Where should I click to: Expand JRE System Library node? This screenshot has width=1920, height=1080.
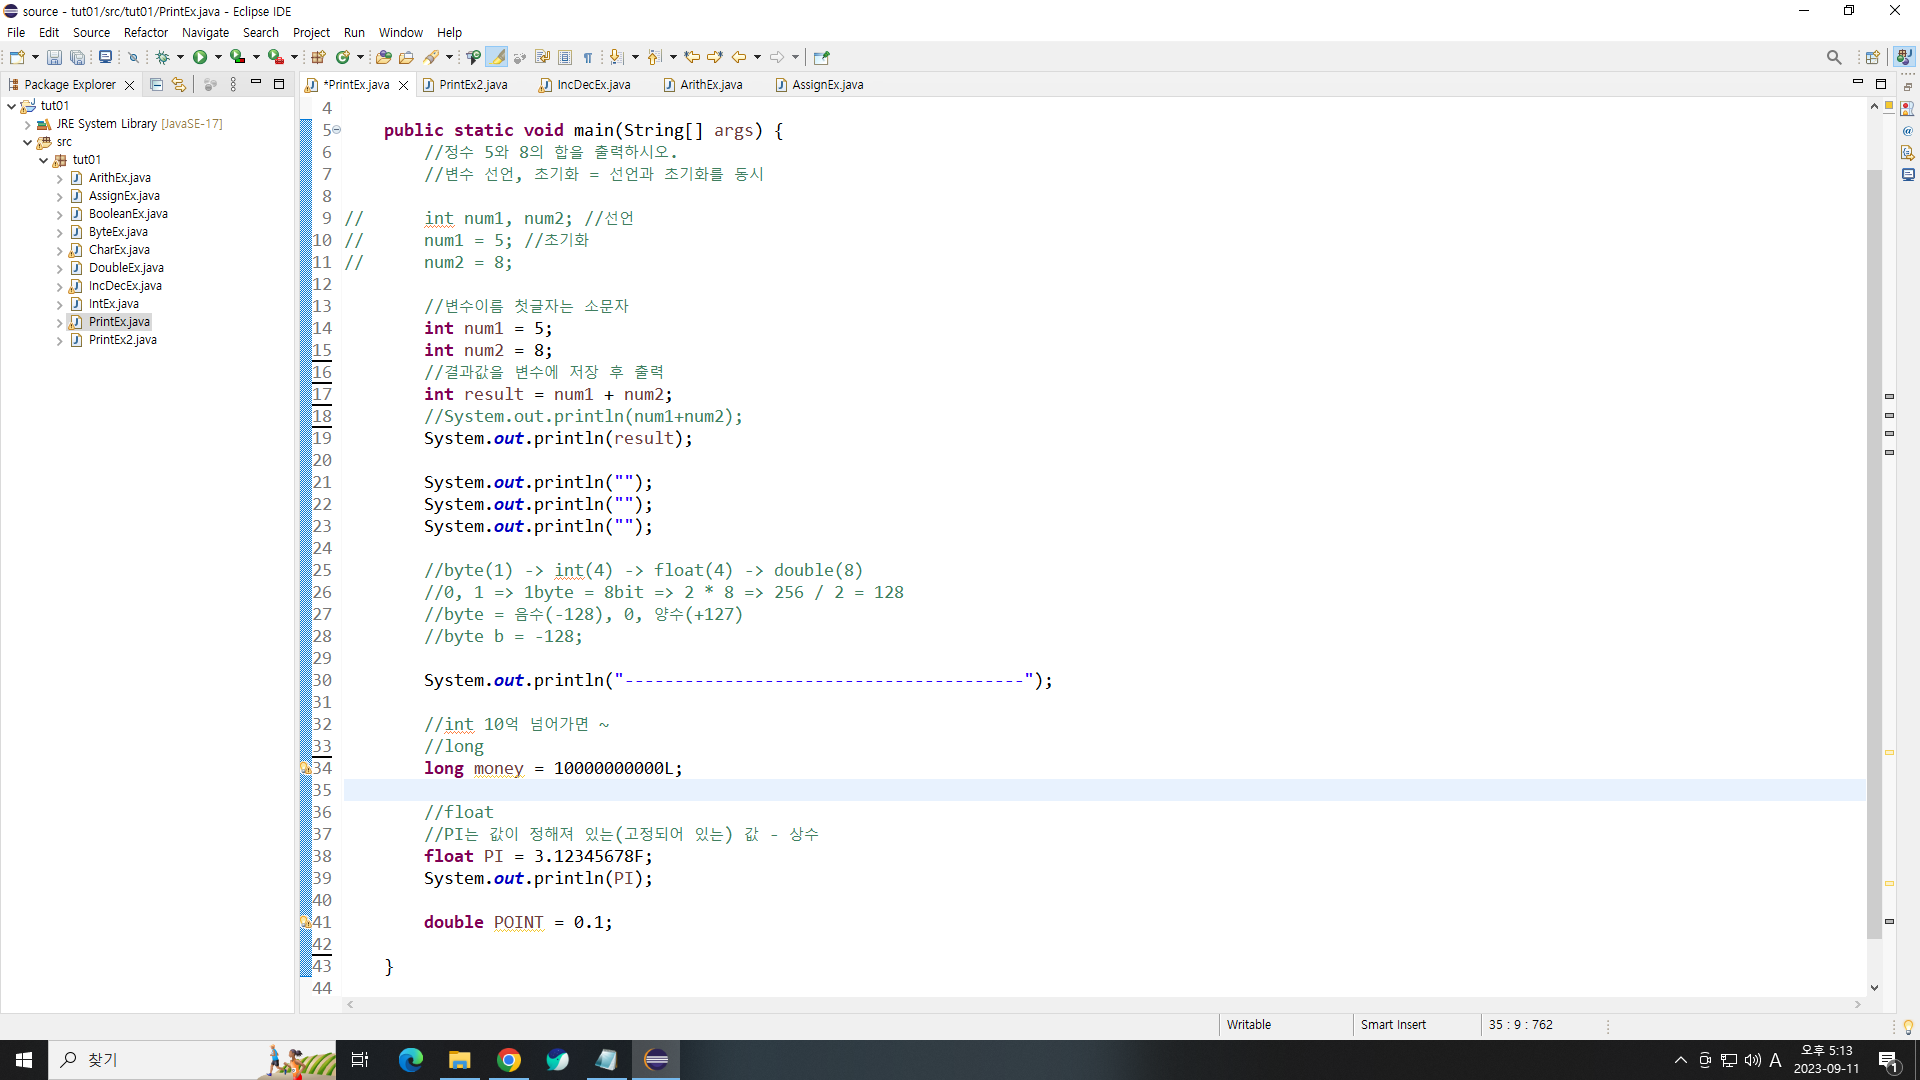click(x=28, y=124)
